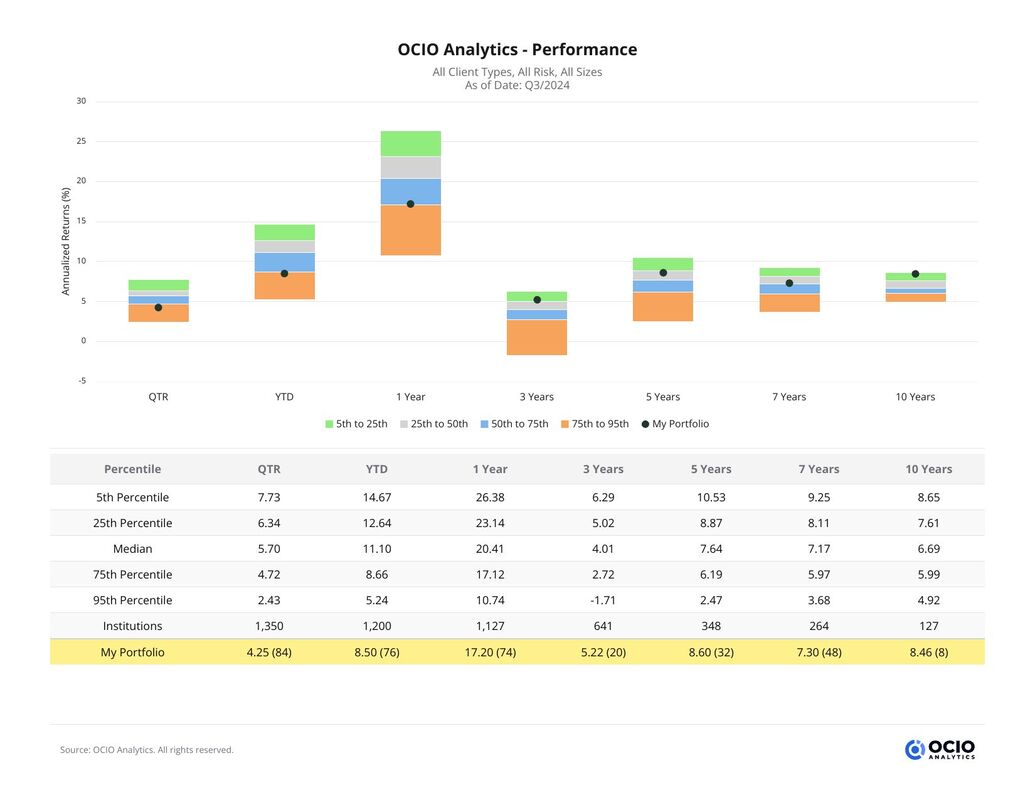
Task: Select the '-1.71' cell in the table
Action: click(x=603, y=601)
